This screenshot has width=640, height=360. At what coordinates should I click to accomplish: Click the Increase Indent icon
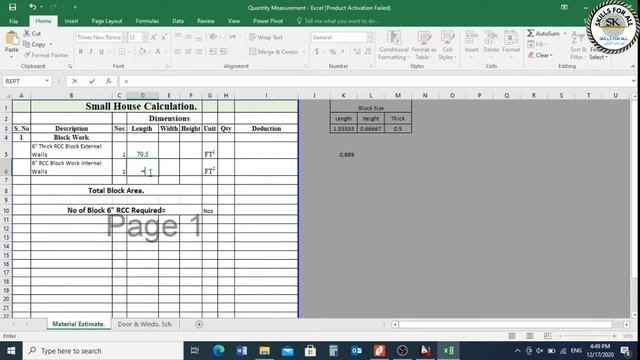click(223, 52)
